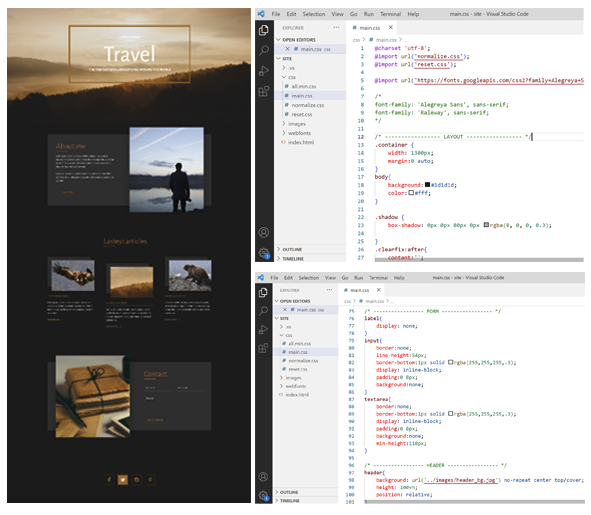591x515 pixels.
Task: Click Facebook icon in webpage footer
Action: coord(109,480)
